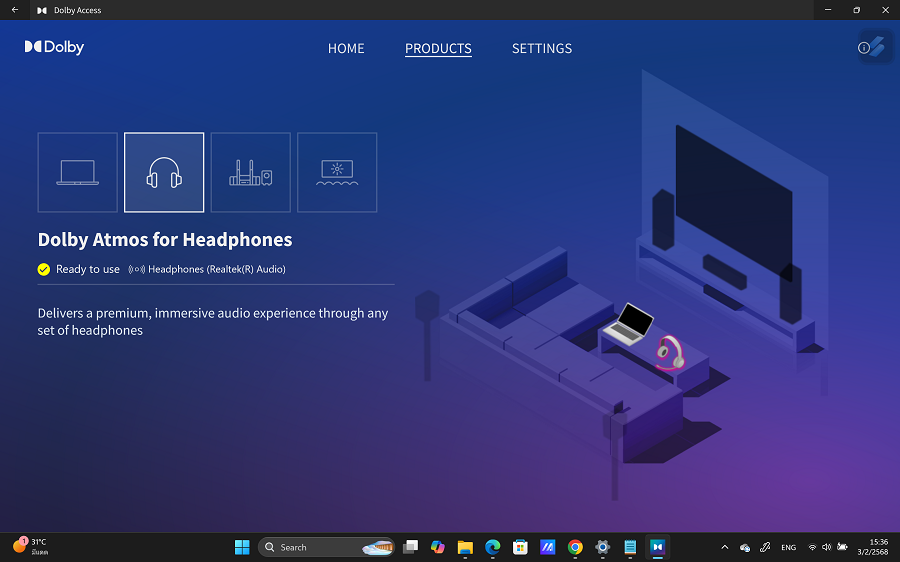This screenshot has height=562, width=900.
Task: Open the volume control in system tray
Action: pos(826,547)
